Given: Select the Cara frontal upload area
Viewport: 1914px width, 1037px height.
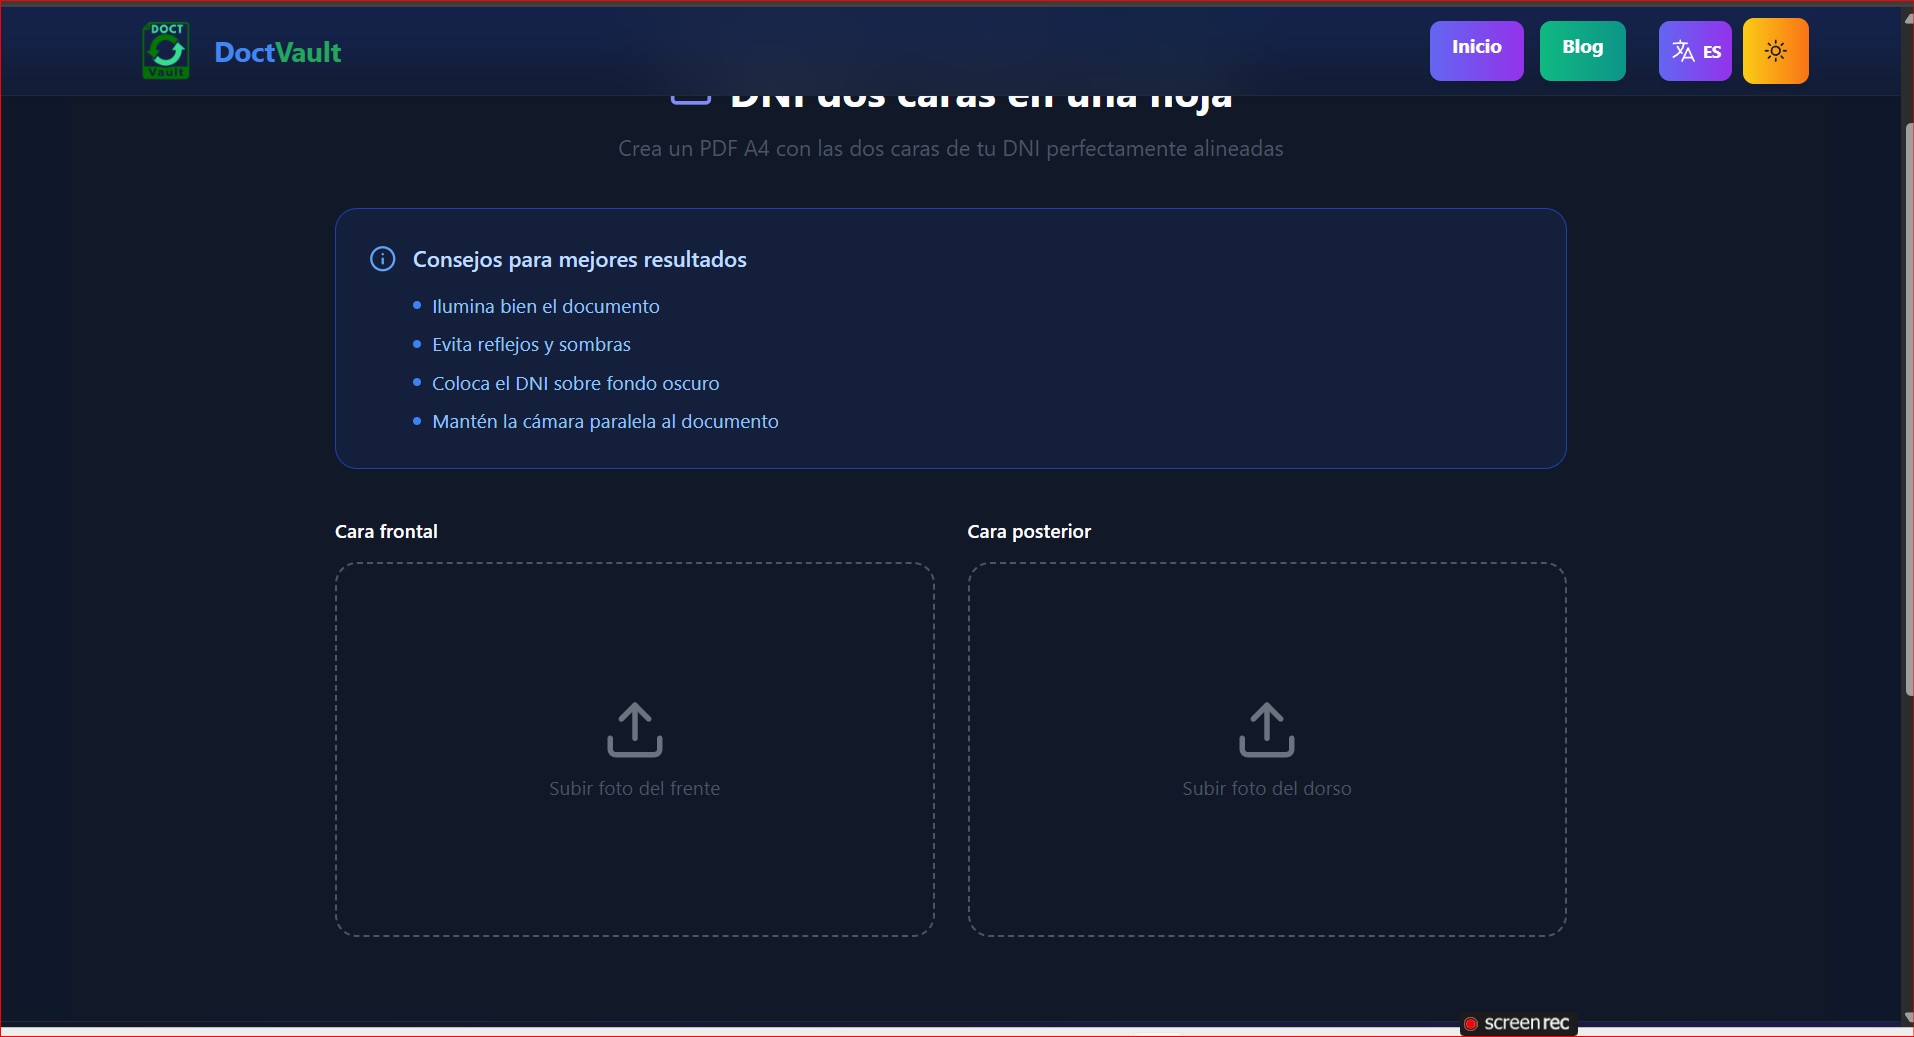Looking at the screenshot, I should point(634,750).
